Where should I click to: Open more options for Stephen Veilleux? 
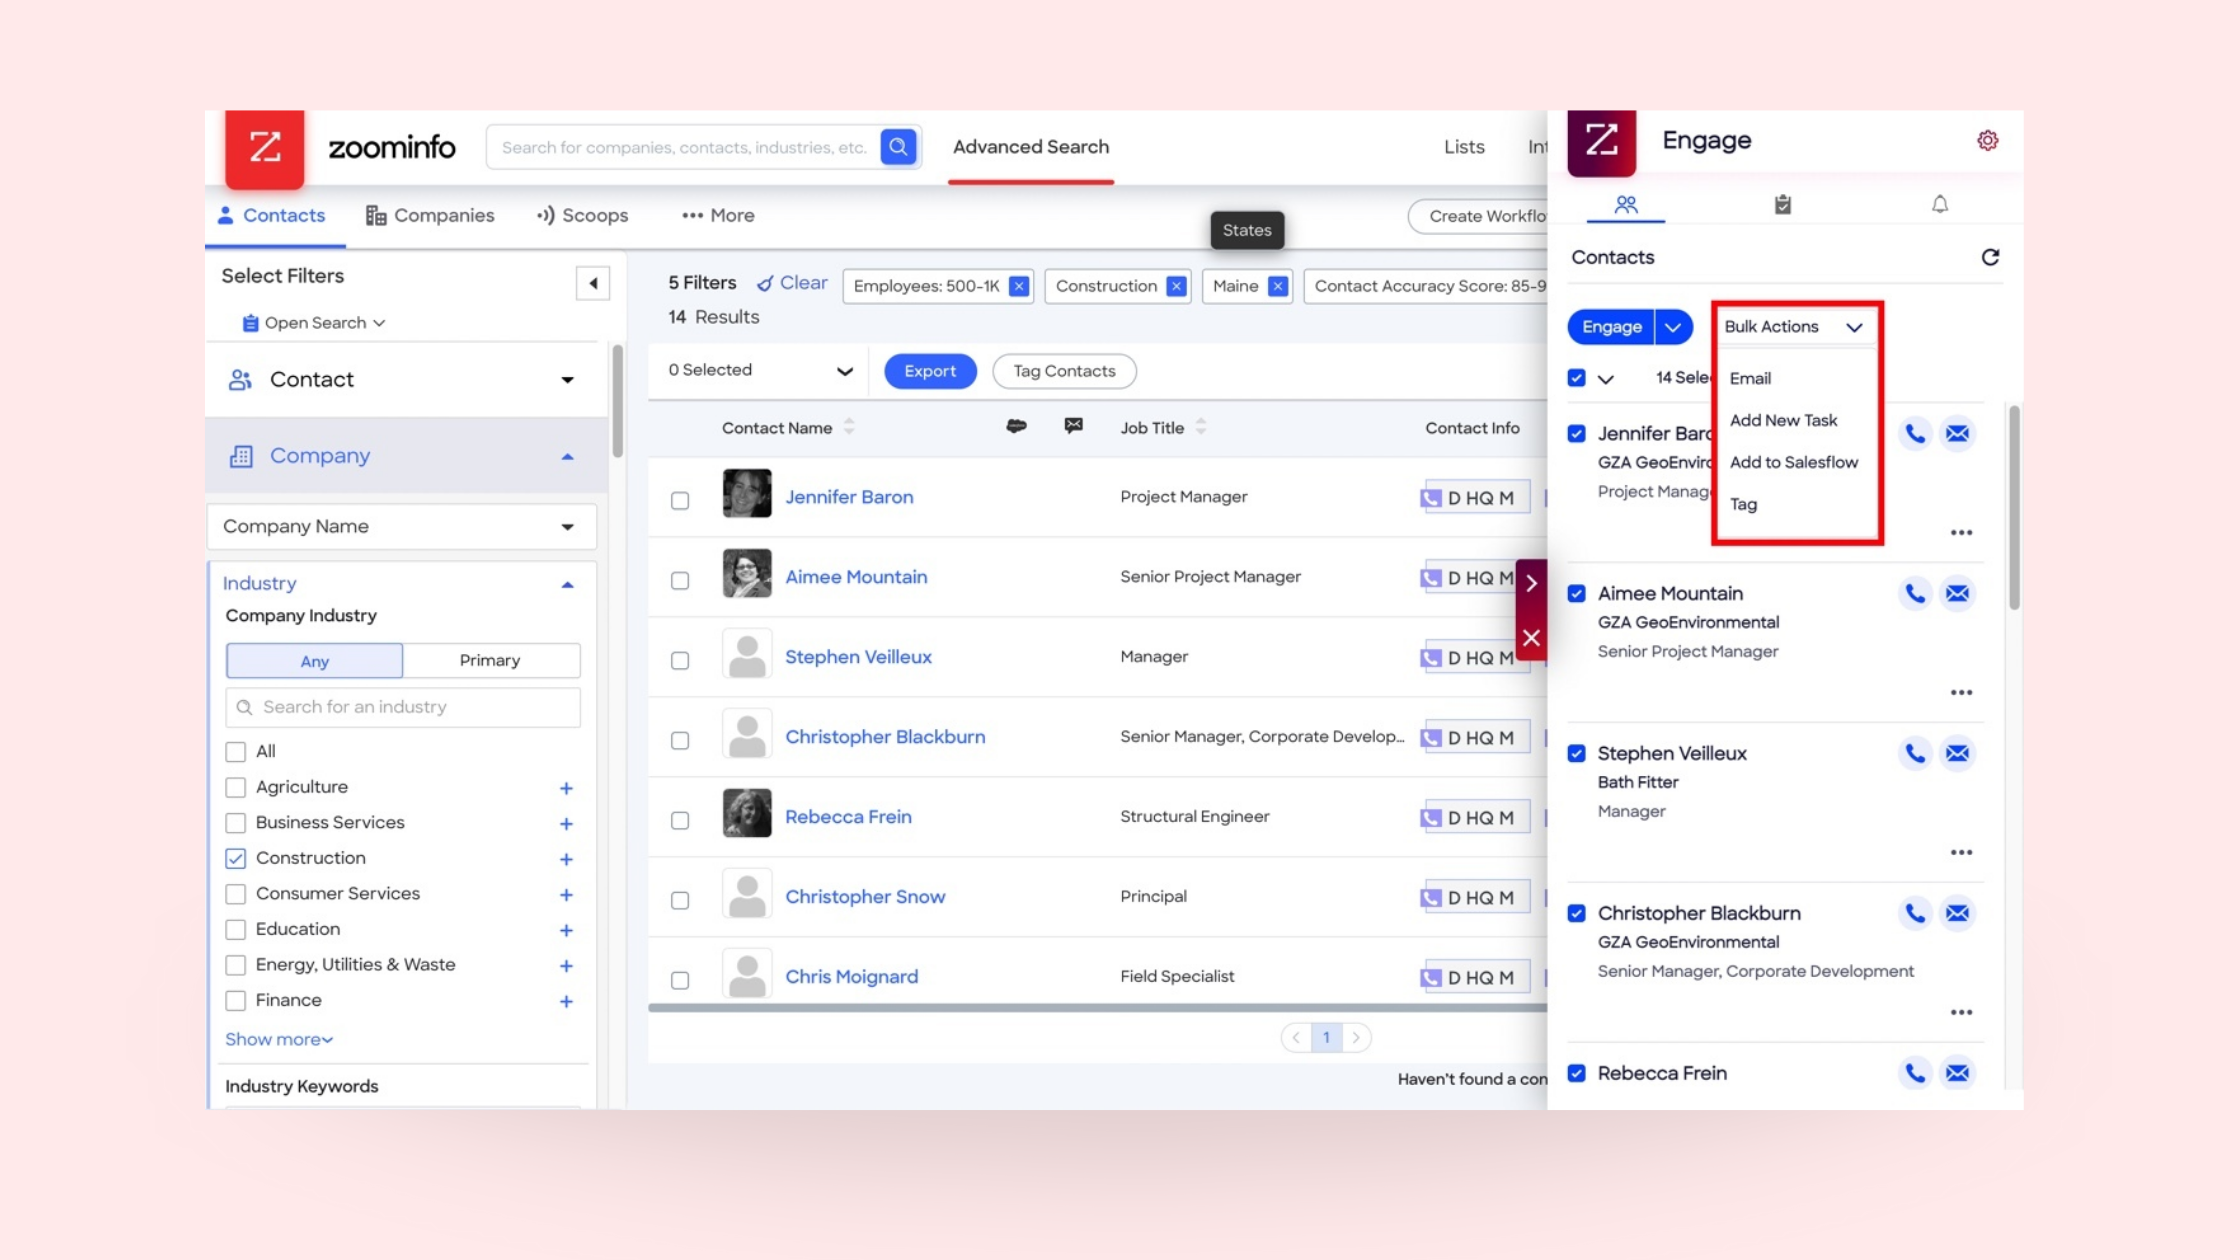click(x=1961, y=853)
